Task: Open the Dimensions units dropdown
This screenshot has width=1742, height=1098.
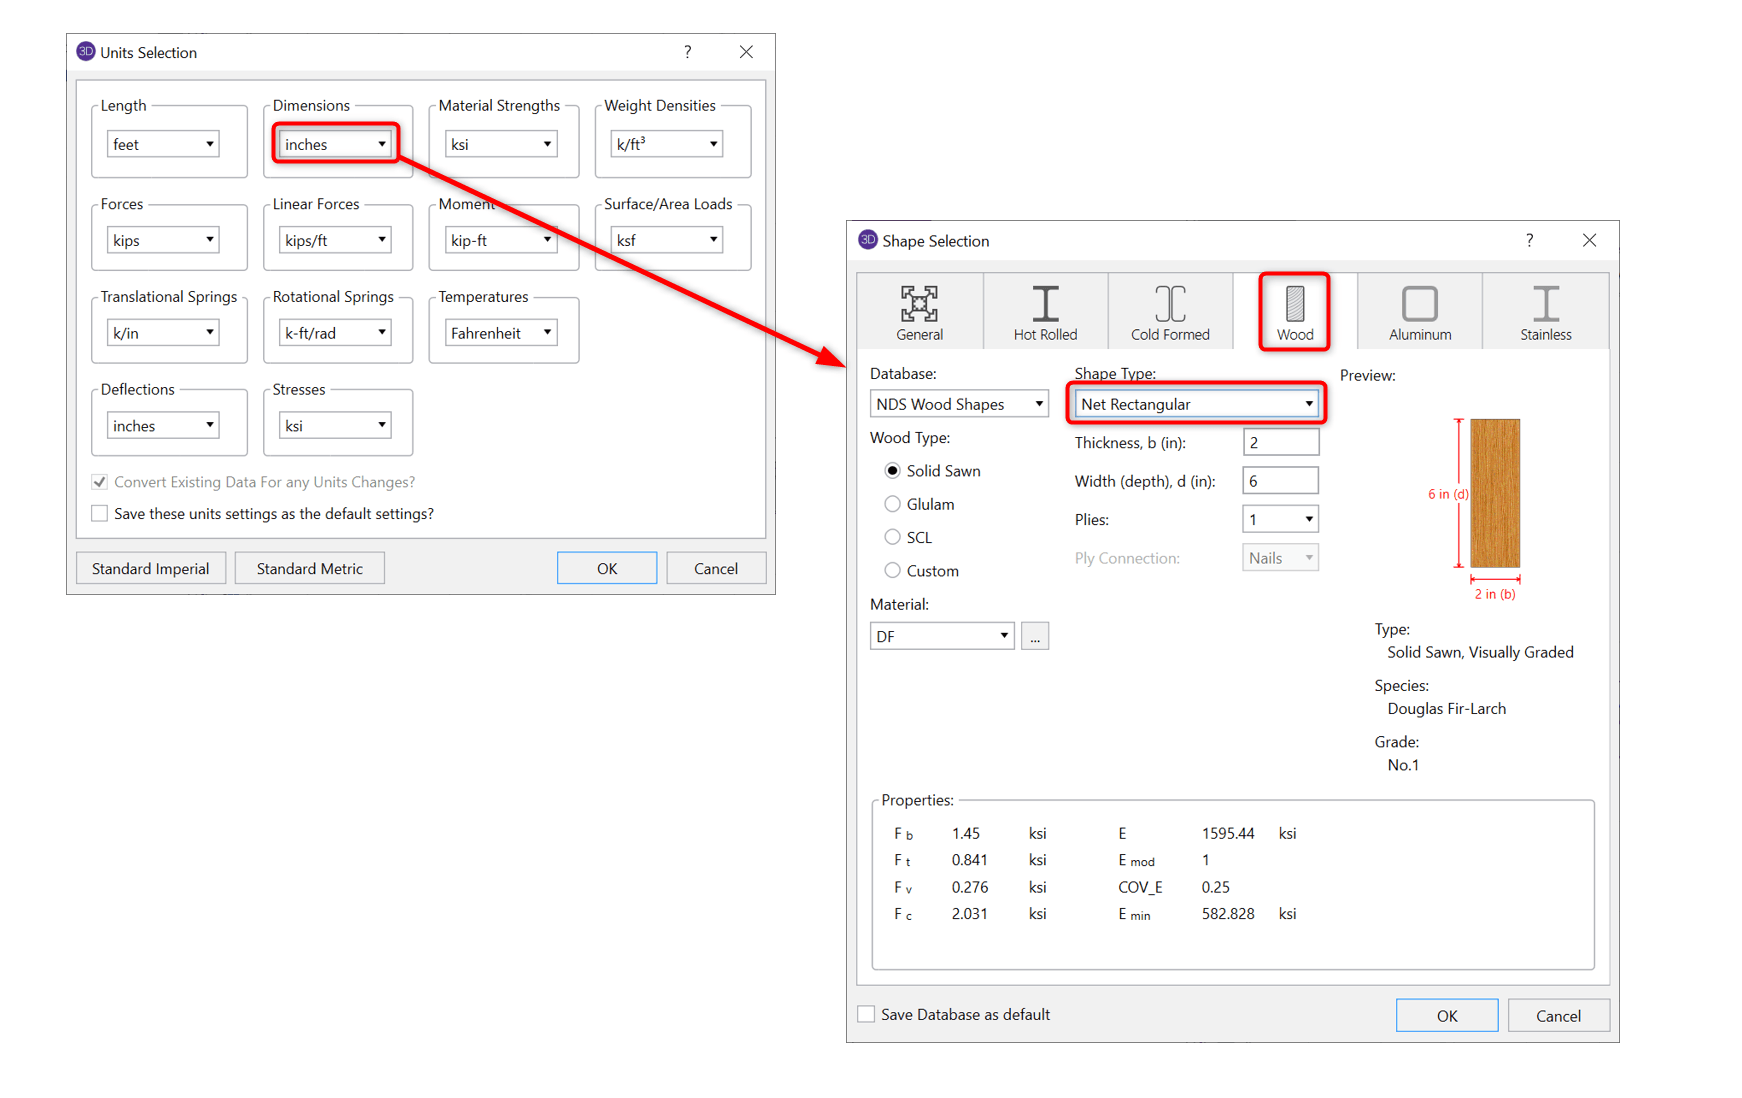Action: [335, 144]
